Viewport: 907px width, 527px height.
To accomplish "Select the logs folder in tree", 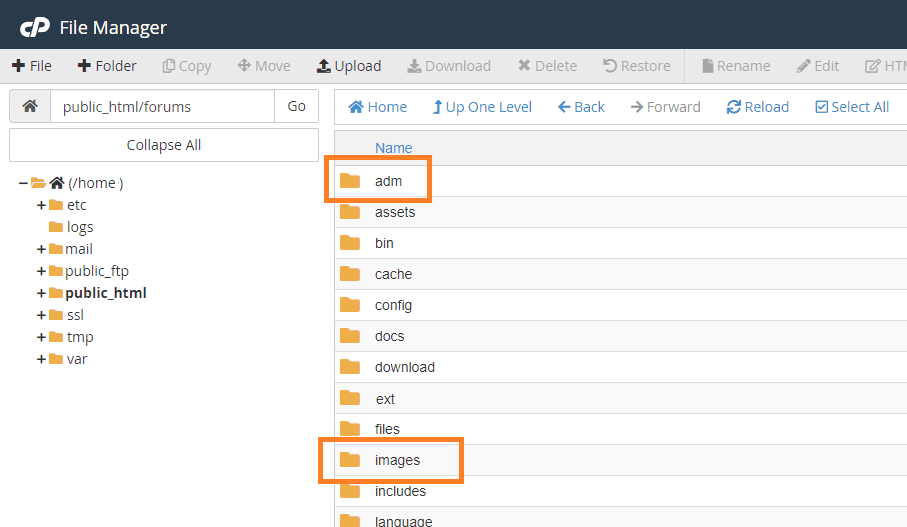I will point(79,227).
